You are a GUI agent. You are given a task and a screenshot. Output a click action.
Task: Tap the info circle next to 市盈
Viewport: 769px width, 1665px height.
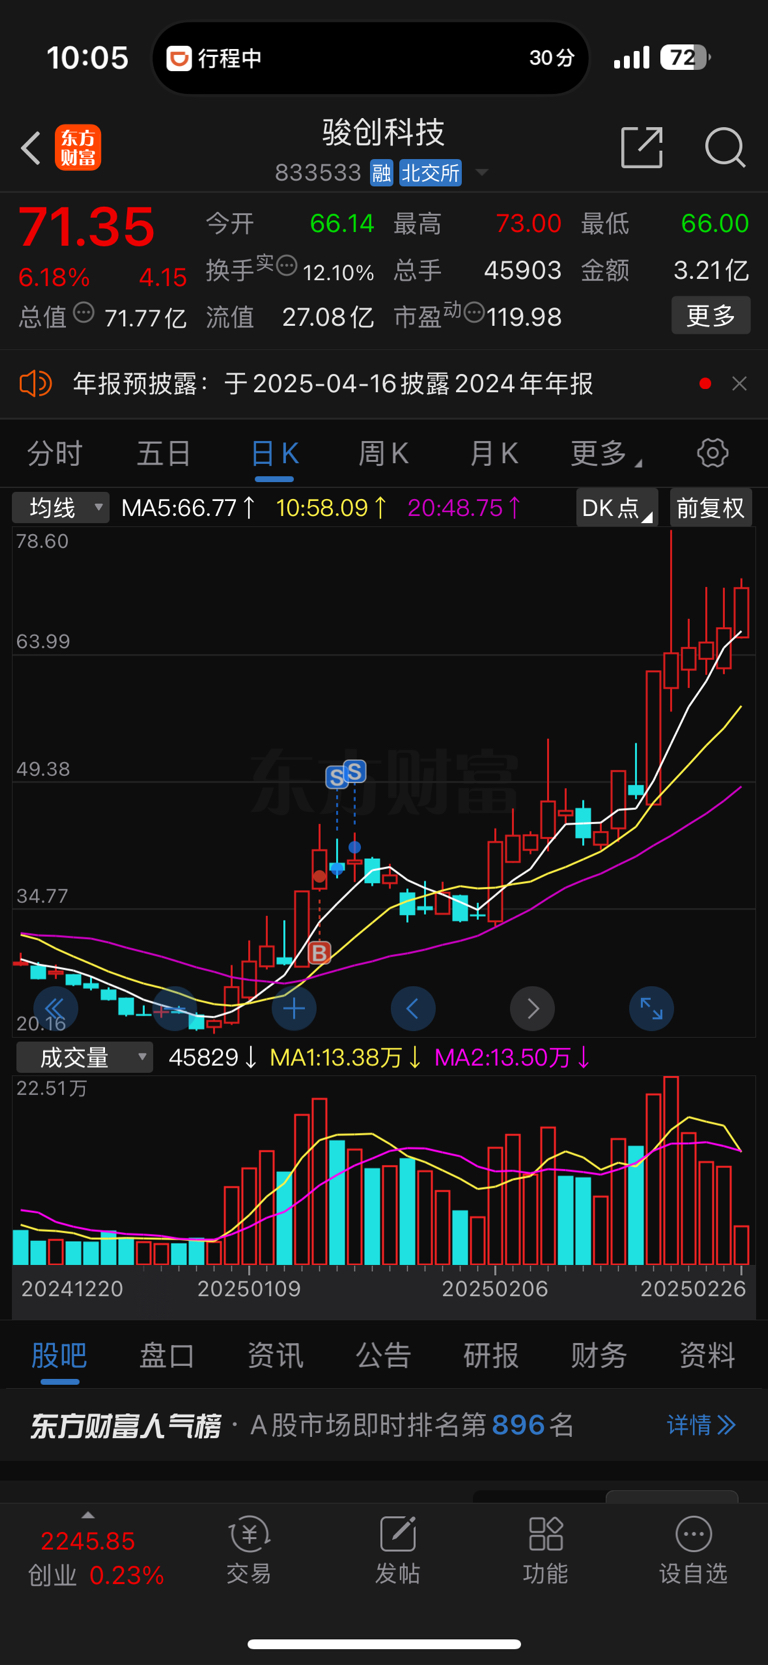click(474, 313)
